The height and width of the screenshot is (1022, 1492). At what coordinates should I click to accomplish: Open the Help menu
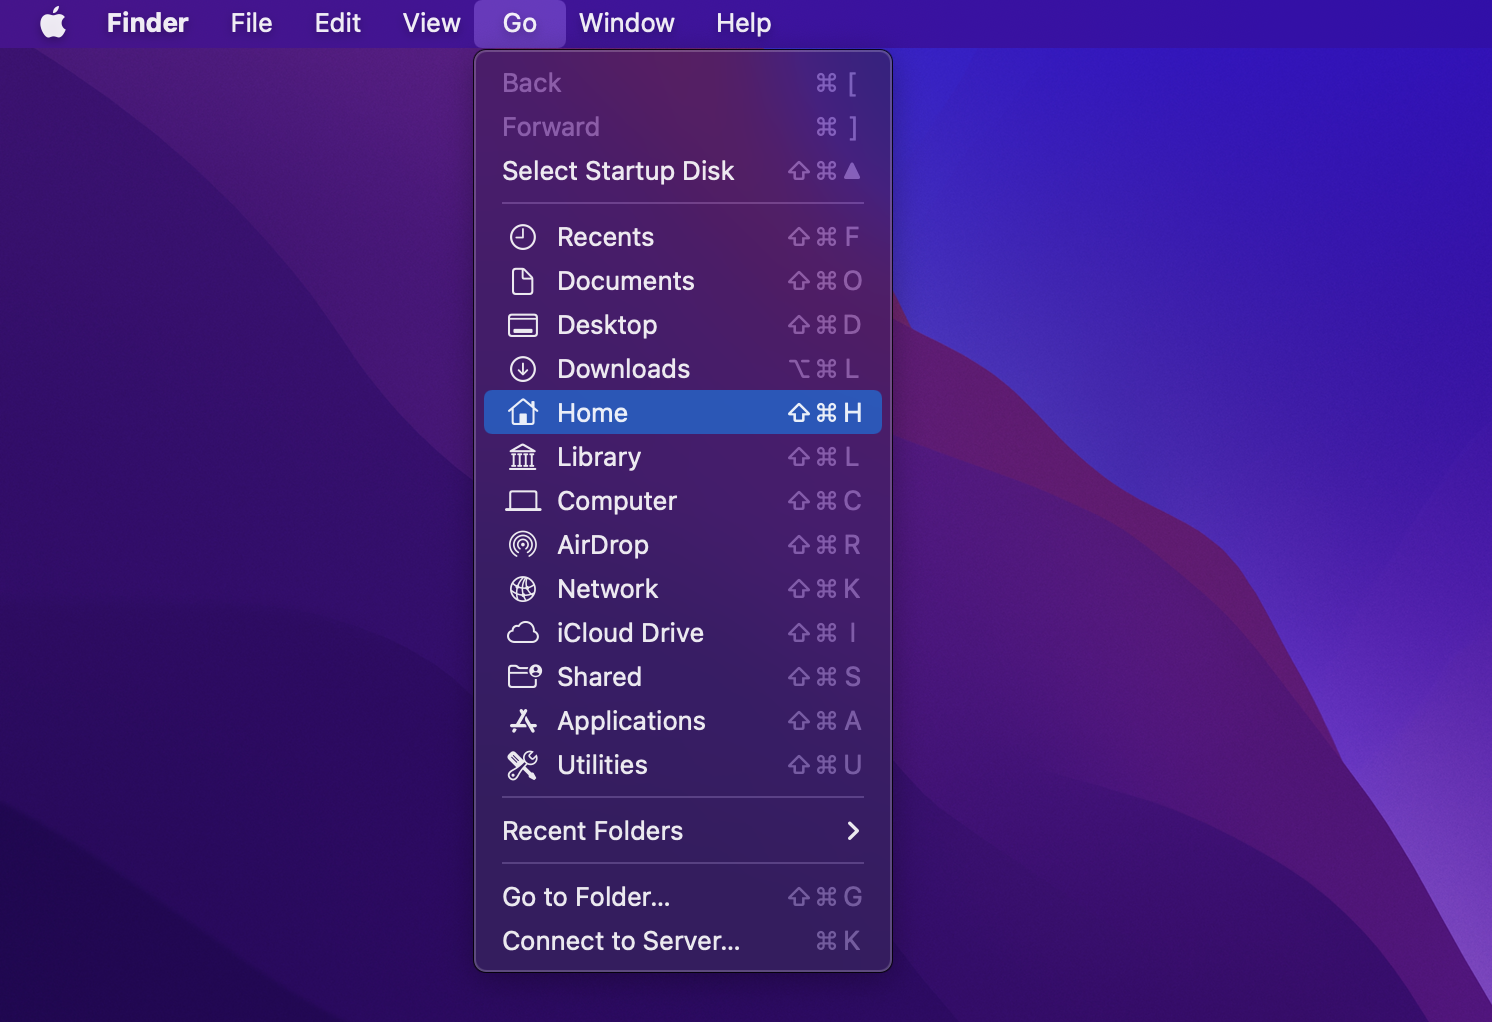click(744, 23)
